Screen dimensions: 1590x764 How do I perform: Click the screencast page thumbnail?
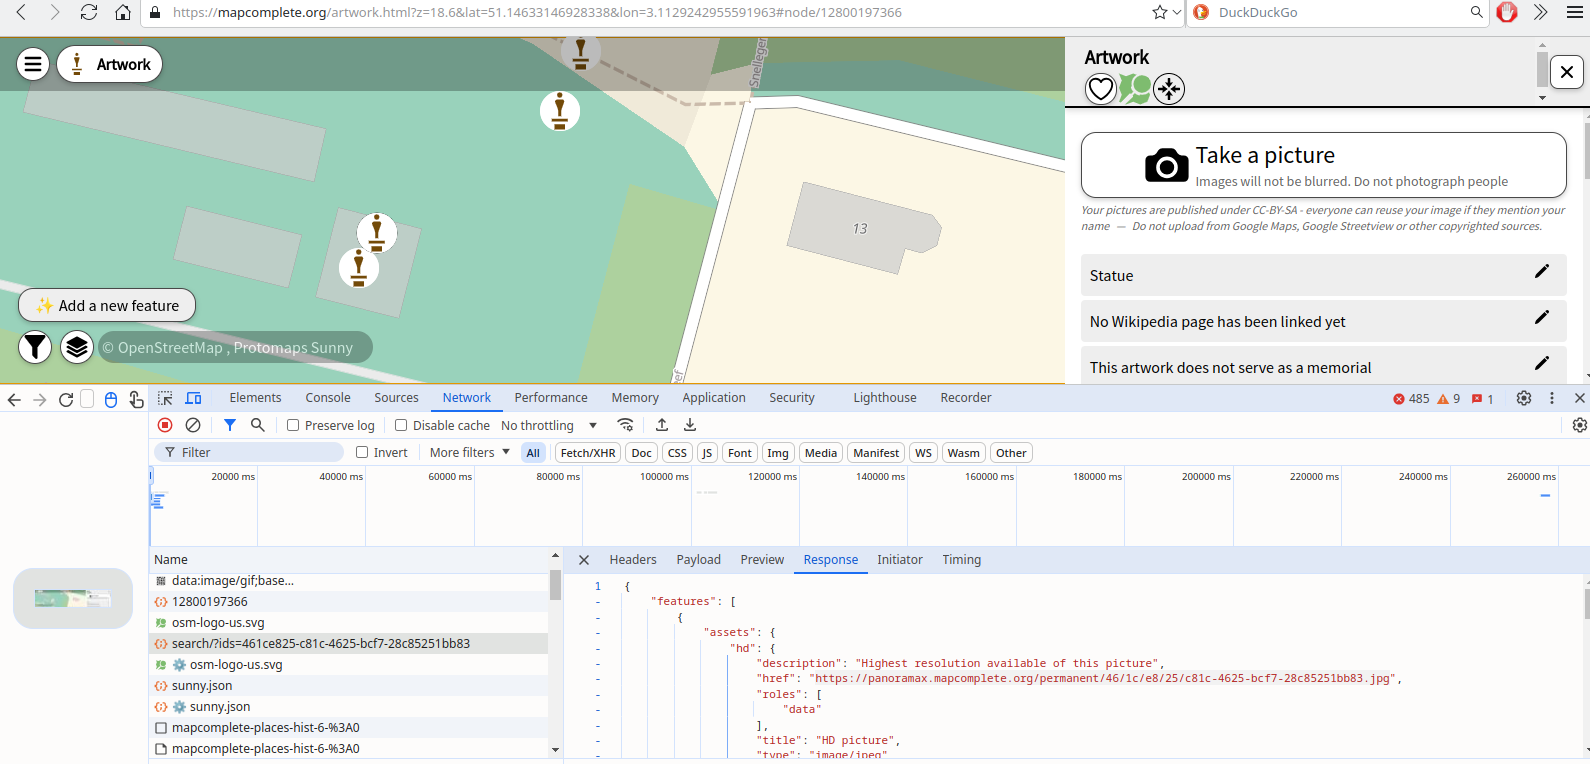[x=73, y=599]
